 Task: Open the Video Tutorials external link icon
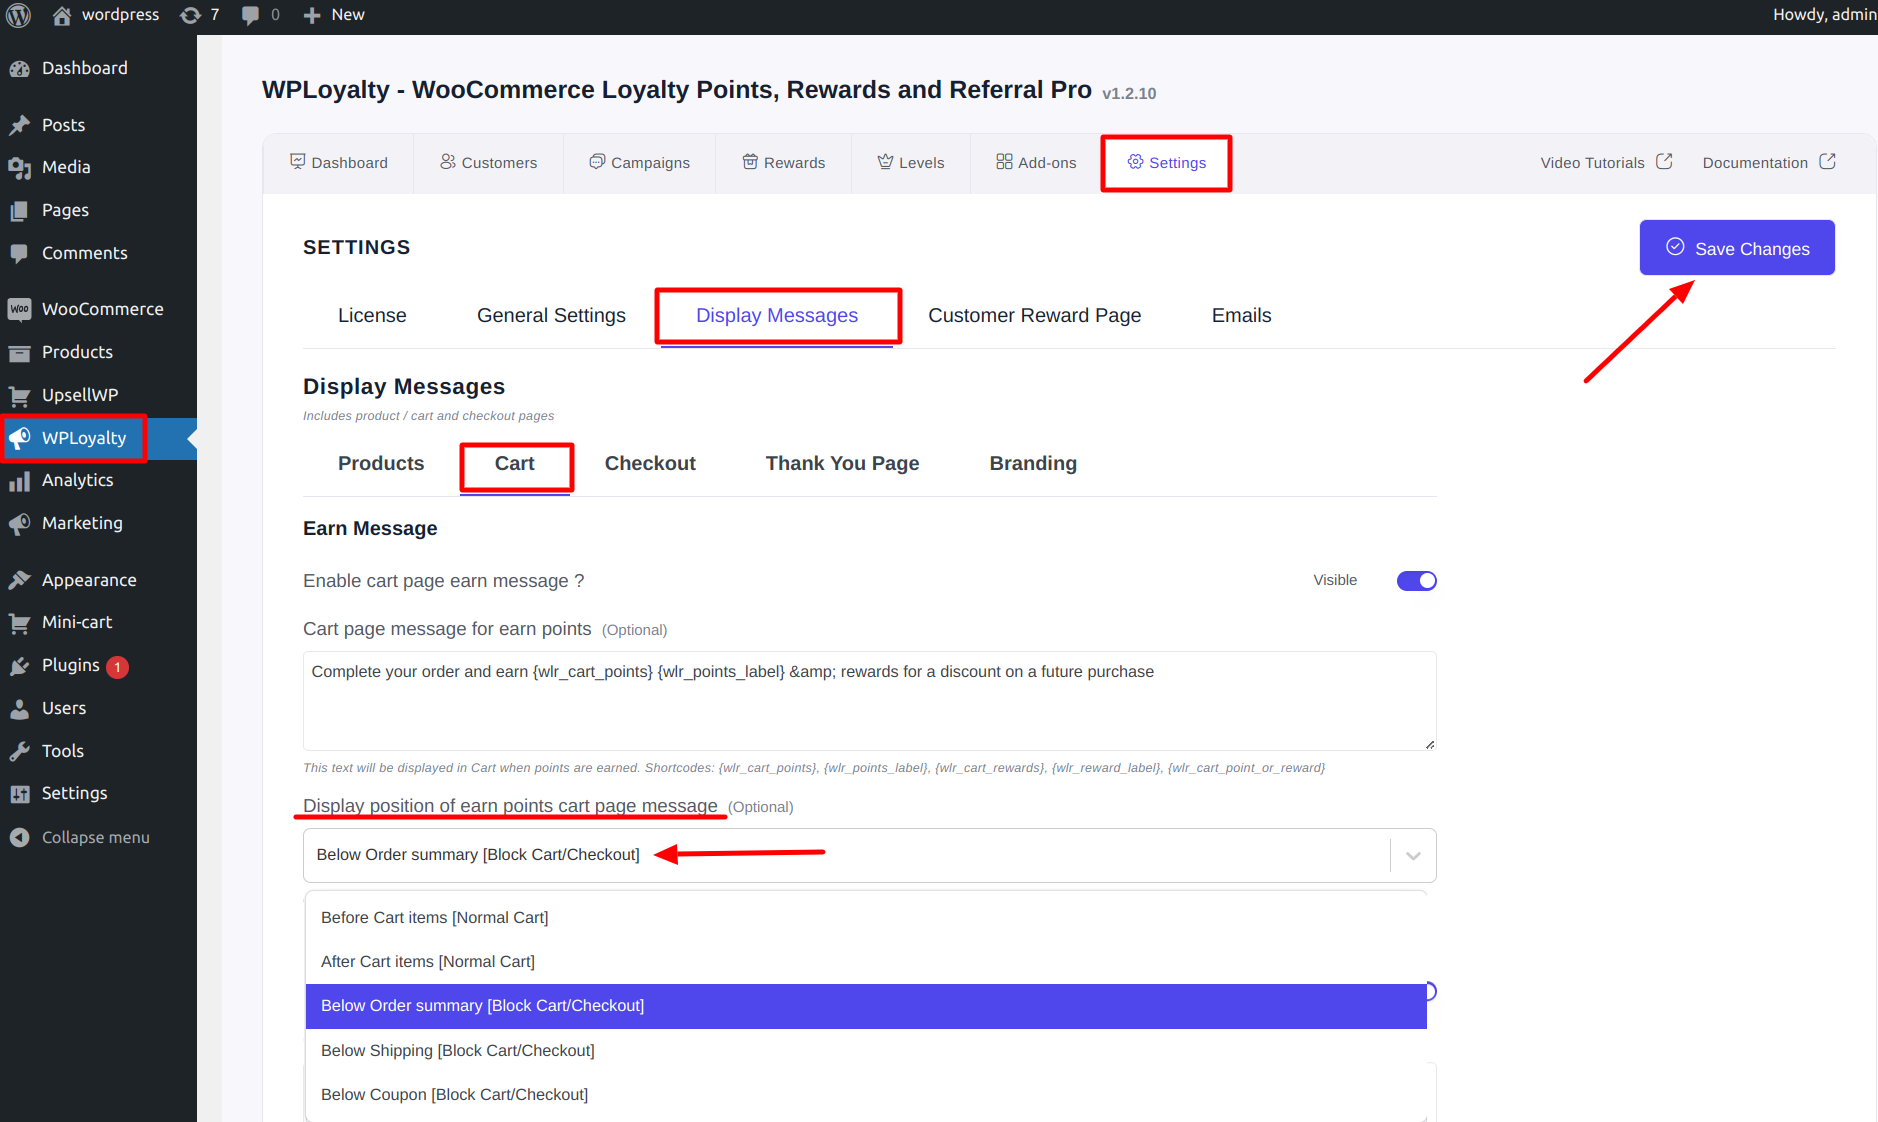1664,162
